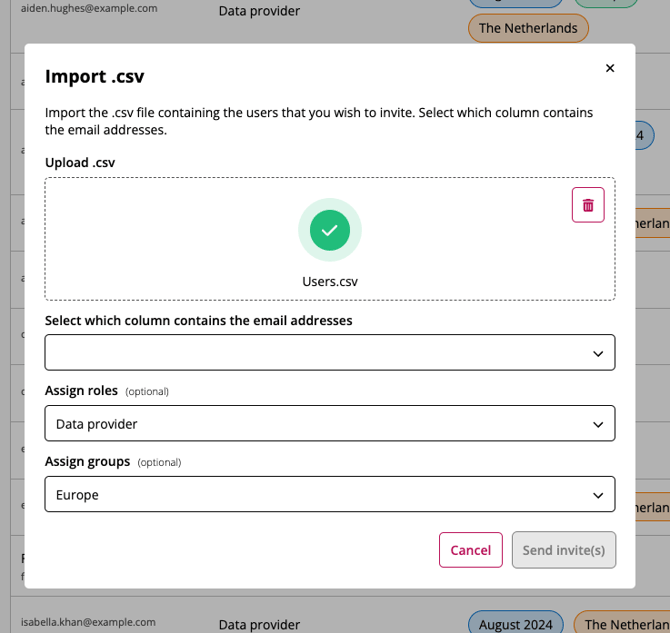Open Assign groups dropdown arrow
The height and width of the screenshot is (633, 670).
tap(598, 495)
